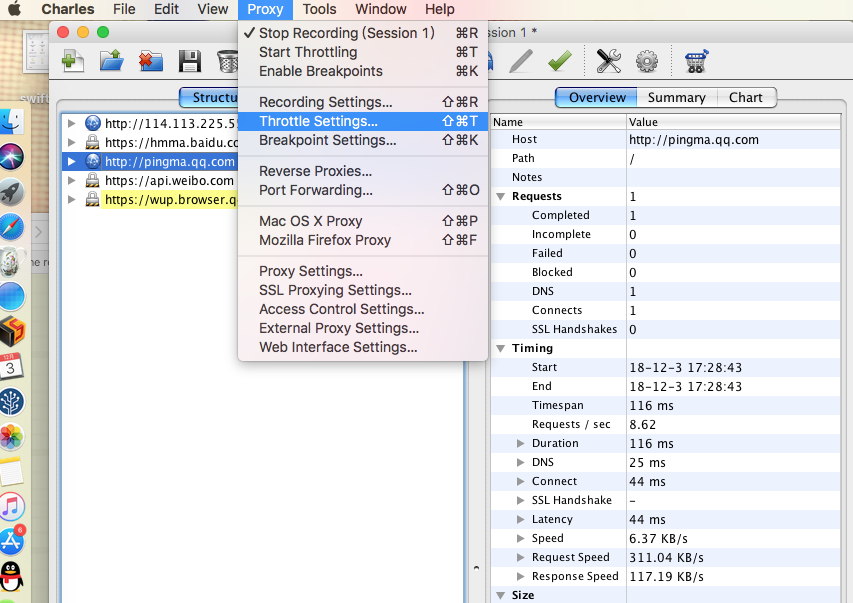Open Reverse Proxies… menu item

click(362, 171)
